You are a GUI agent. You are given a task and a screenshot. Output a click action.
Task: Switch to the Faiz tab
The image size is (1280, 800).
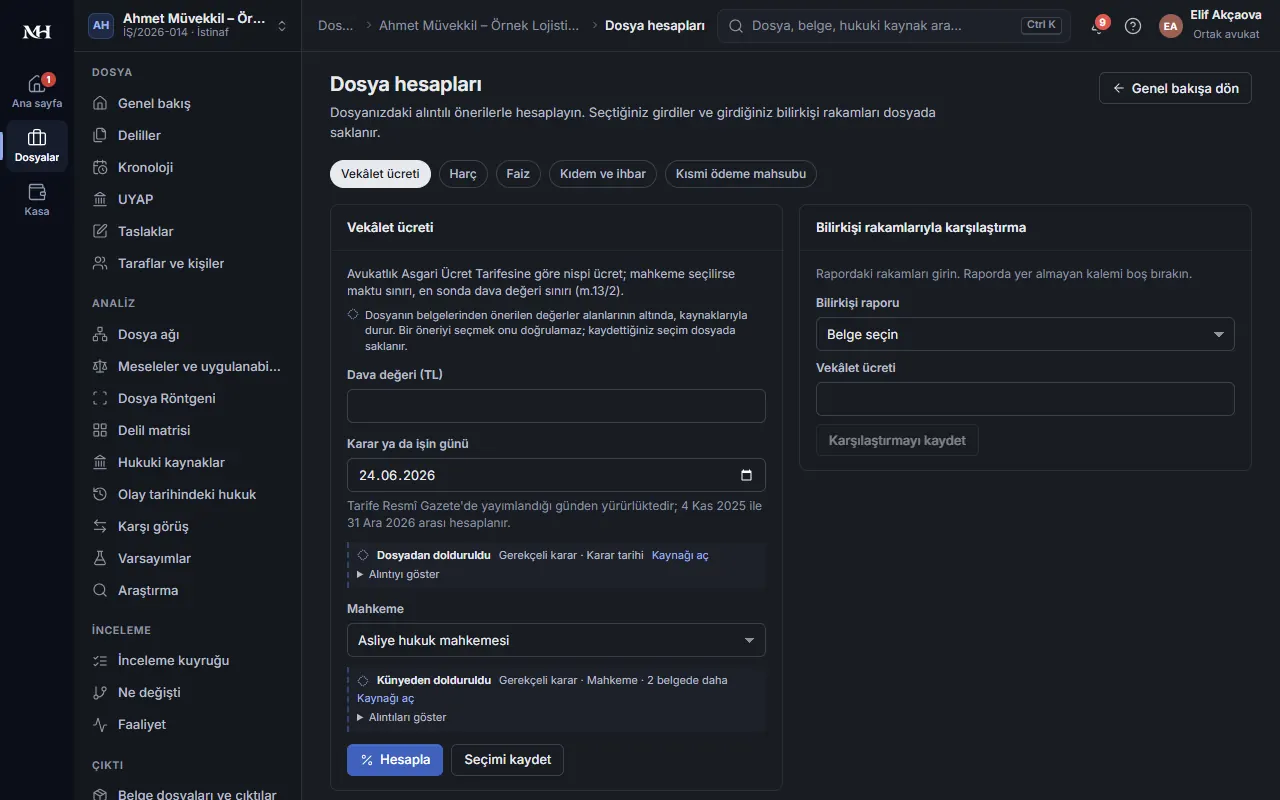click(x=518, y=174)
